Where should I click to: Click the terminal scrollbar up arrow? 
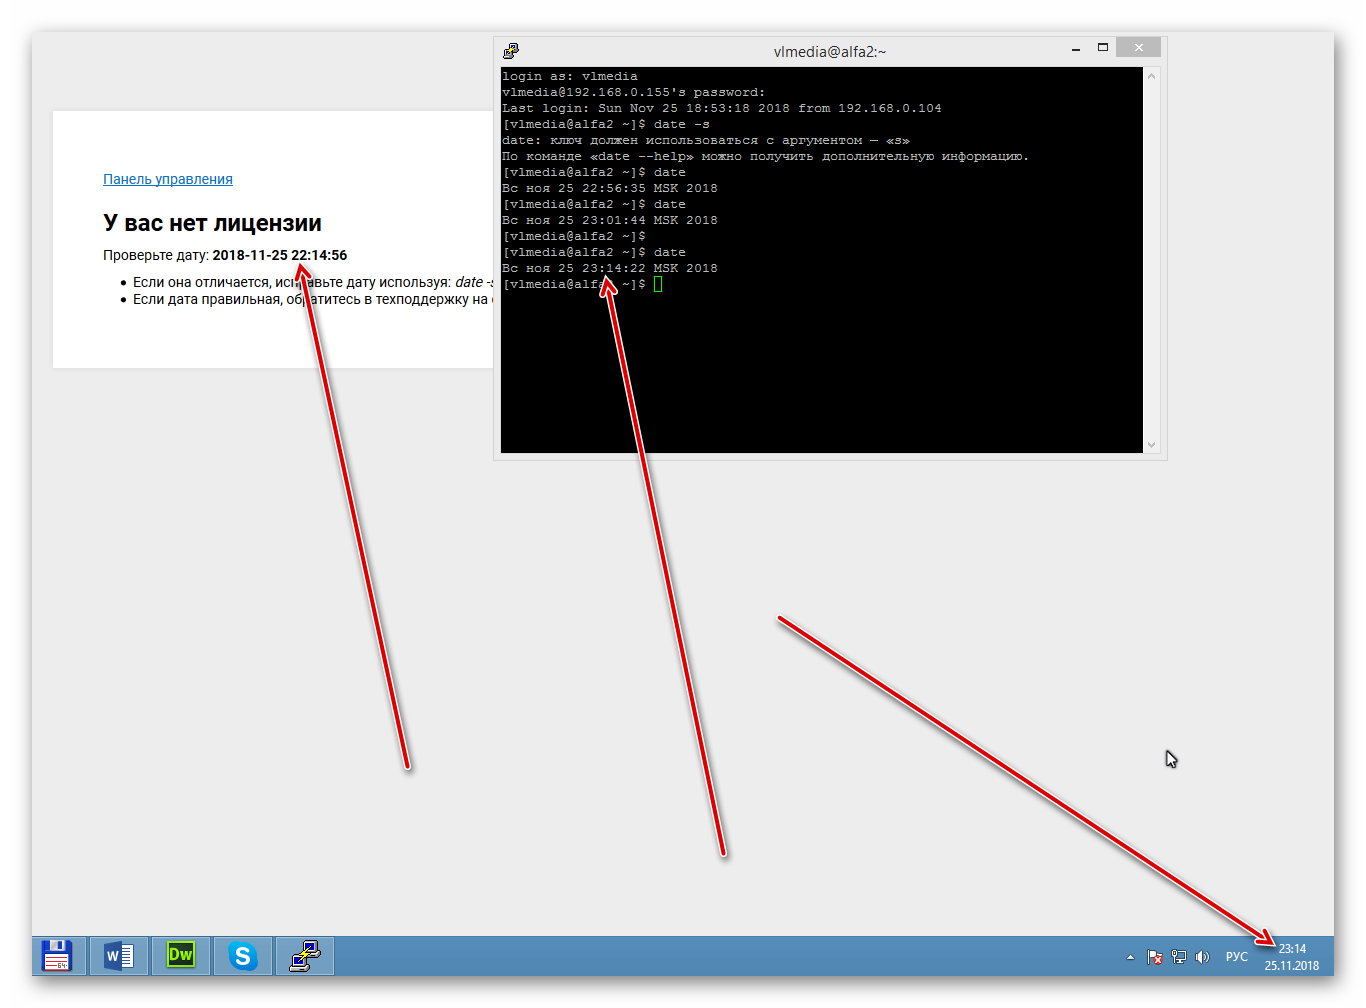point(1151,76)
